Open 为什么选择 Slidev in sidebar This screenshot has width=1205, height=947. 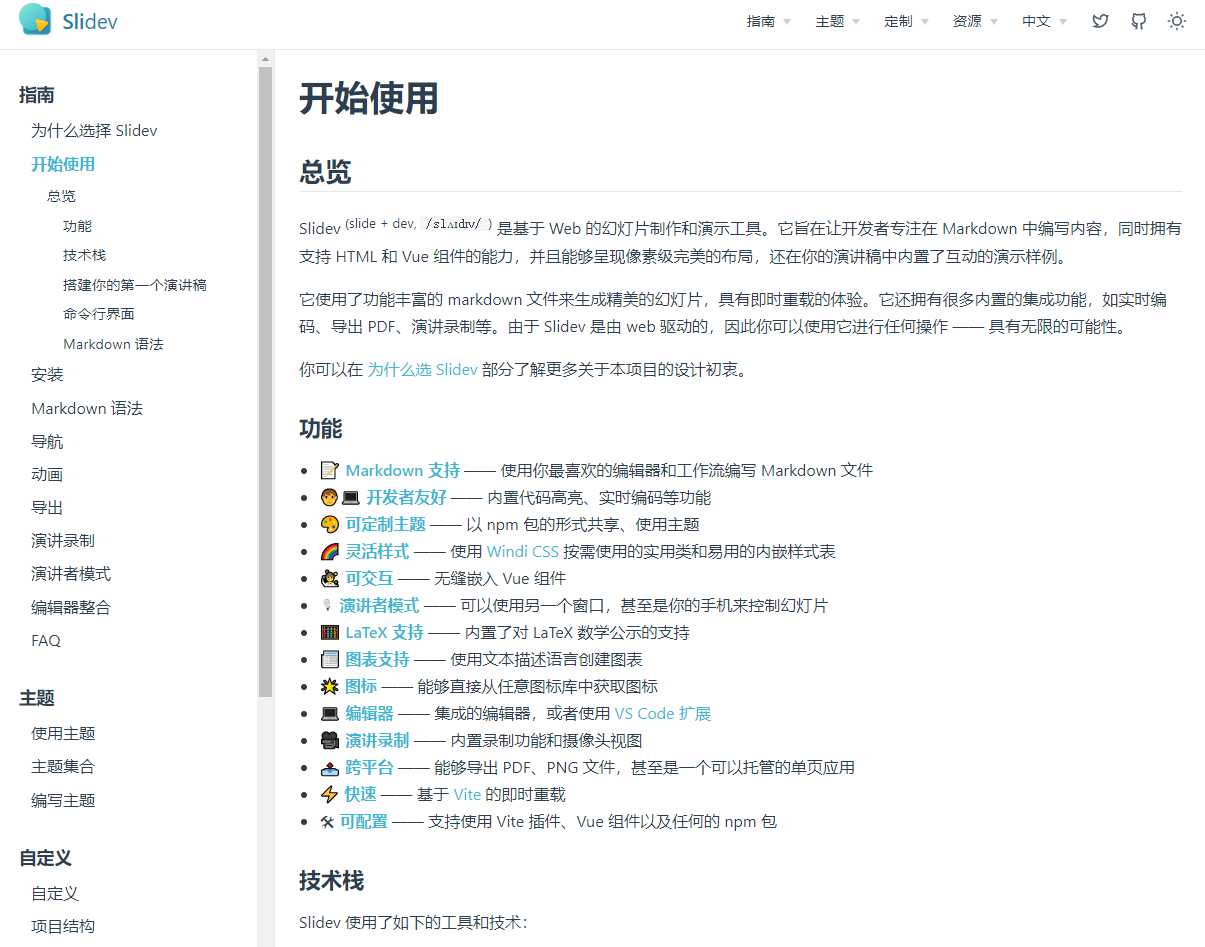94,130
